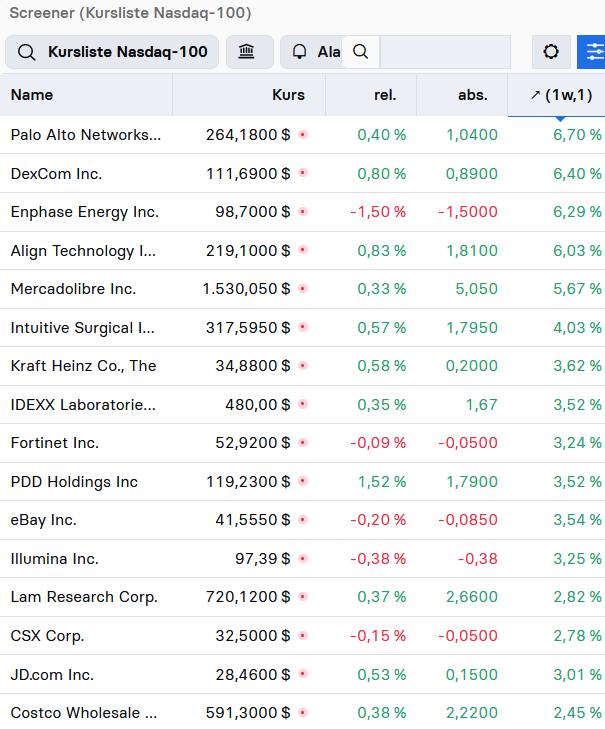605x729 pixels.
Task: Click the price 97,39 $
Action: pyautogui.click(x=263, y=558)
